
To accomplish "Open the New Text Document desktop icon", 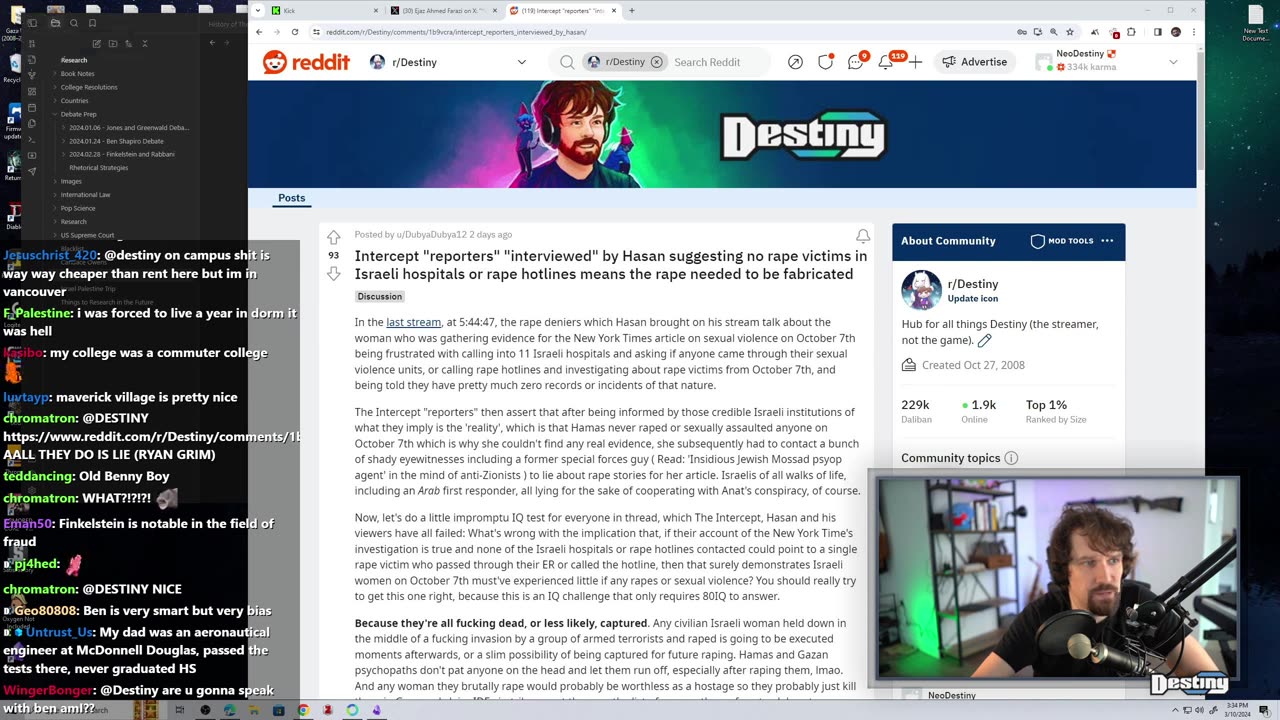I will [x=1256, y=22].
